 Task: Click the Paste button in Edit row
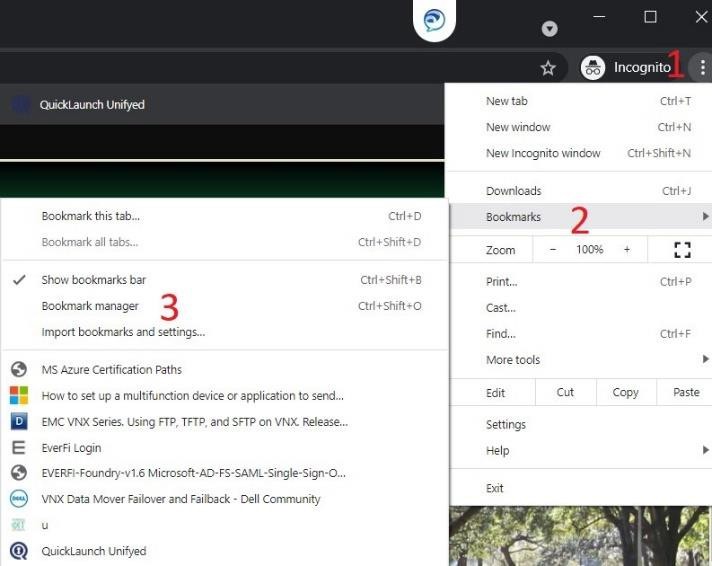click(x=685, y=392)
